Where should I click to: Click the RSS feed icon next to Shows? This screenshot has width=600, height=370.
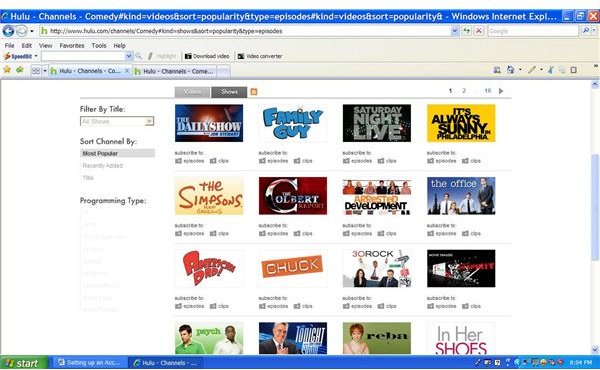pos(254,92)
